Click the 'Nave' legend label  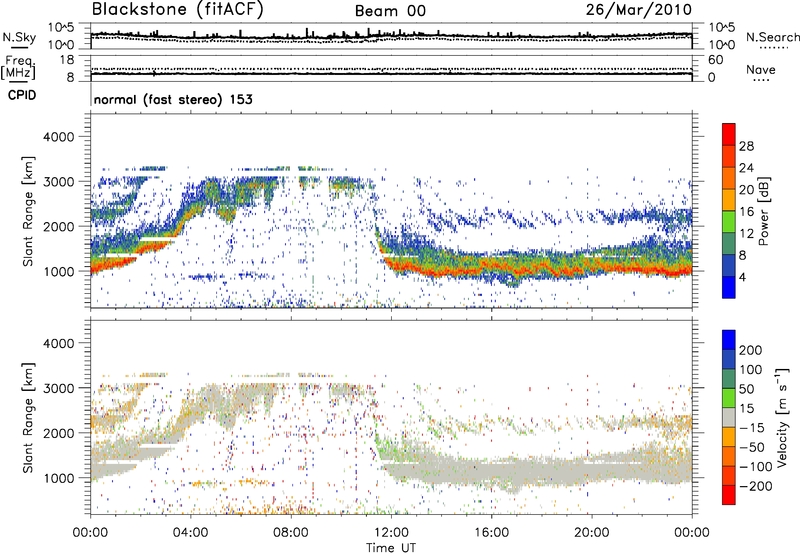point(761,70)
